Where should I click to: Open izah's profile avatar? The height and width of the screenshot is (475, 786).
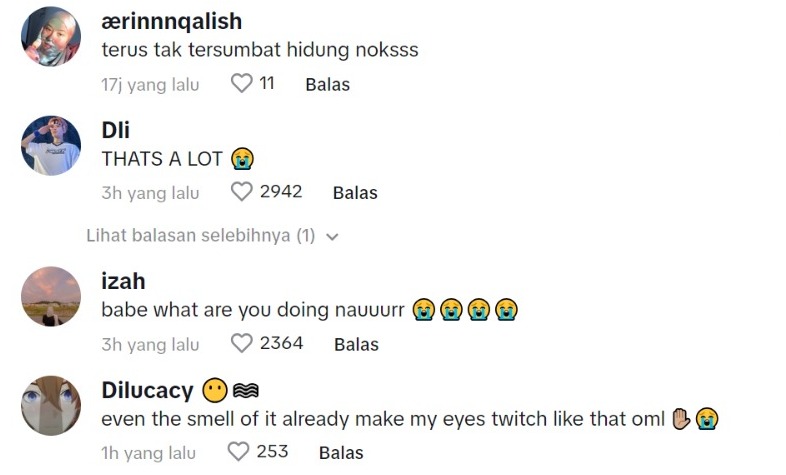click(50, 297)
